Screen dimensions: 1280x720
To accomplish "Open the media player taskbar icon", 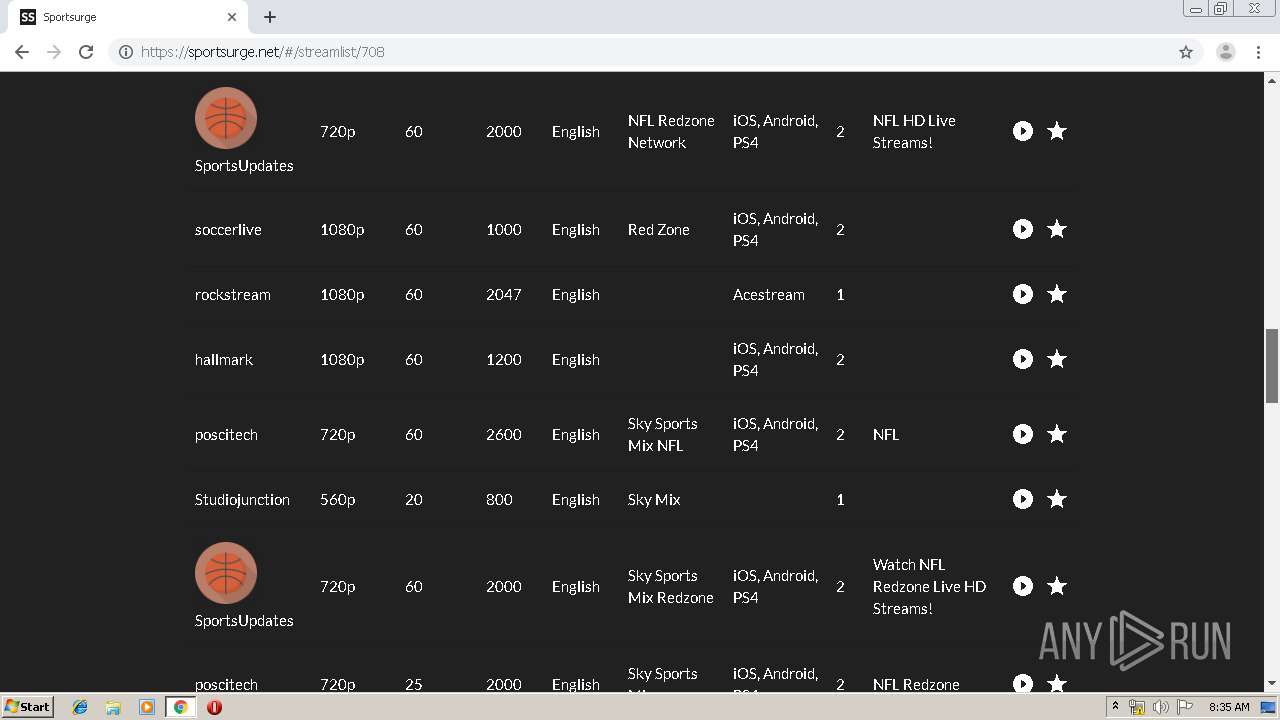I will 147,707.
